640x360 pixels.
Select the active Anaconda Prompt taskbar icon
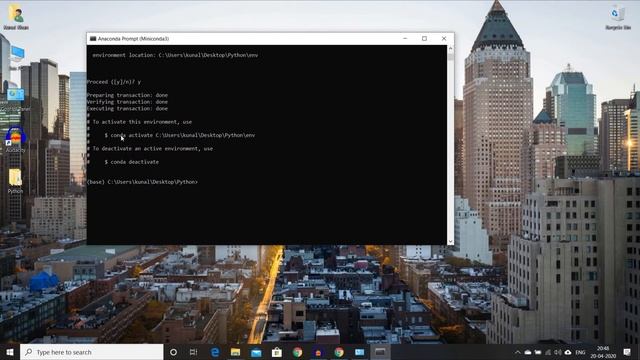click(380, 352)
